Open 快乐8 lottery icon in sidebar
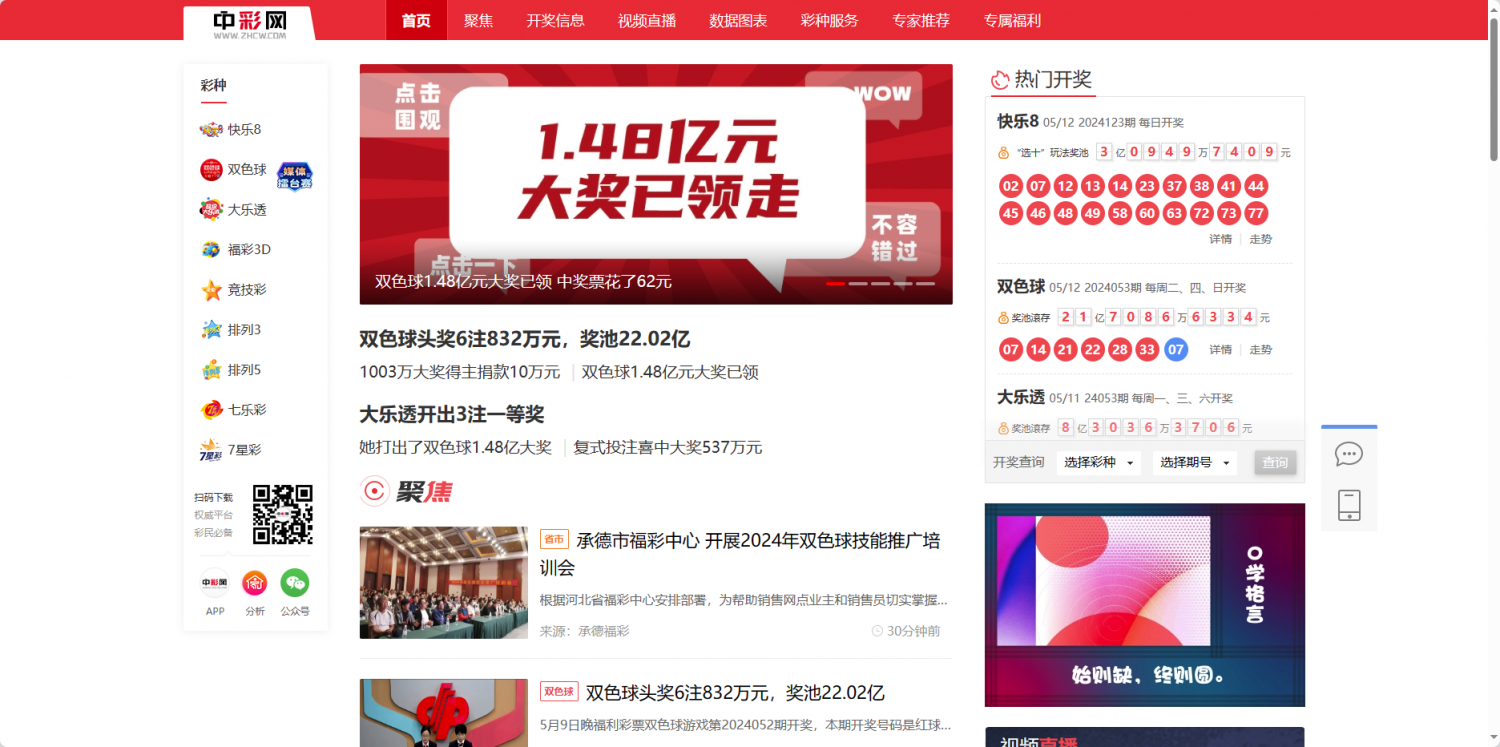The width and height of the screenshot is (1500, 747). click(x=211, y=129)
